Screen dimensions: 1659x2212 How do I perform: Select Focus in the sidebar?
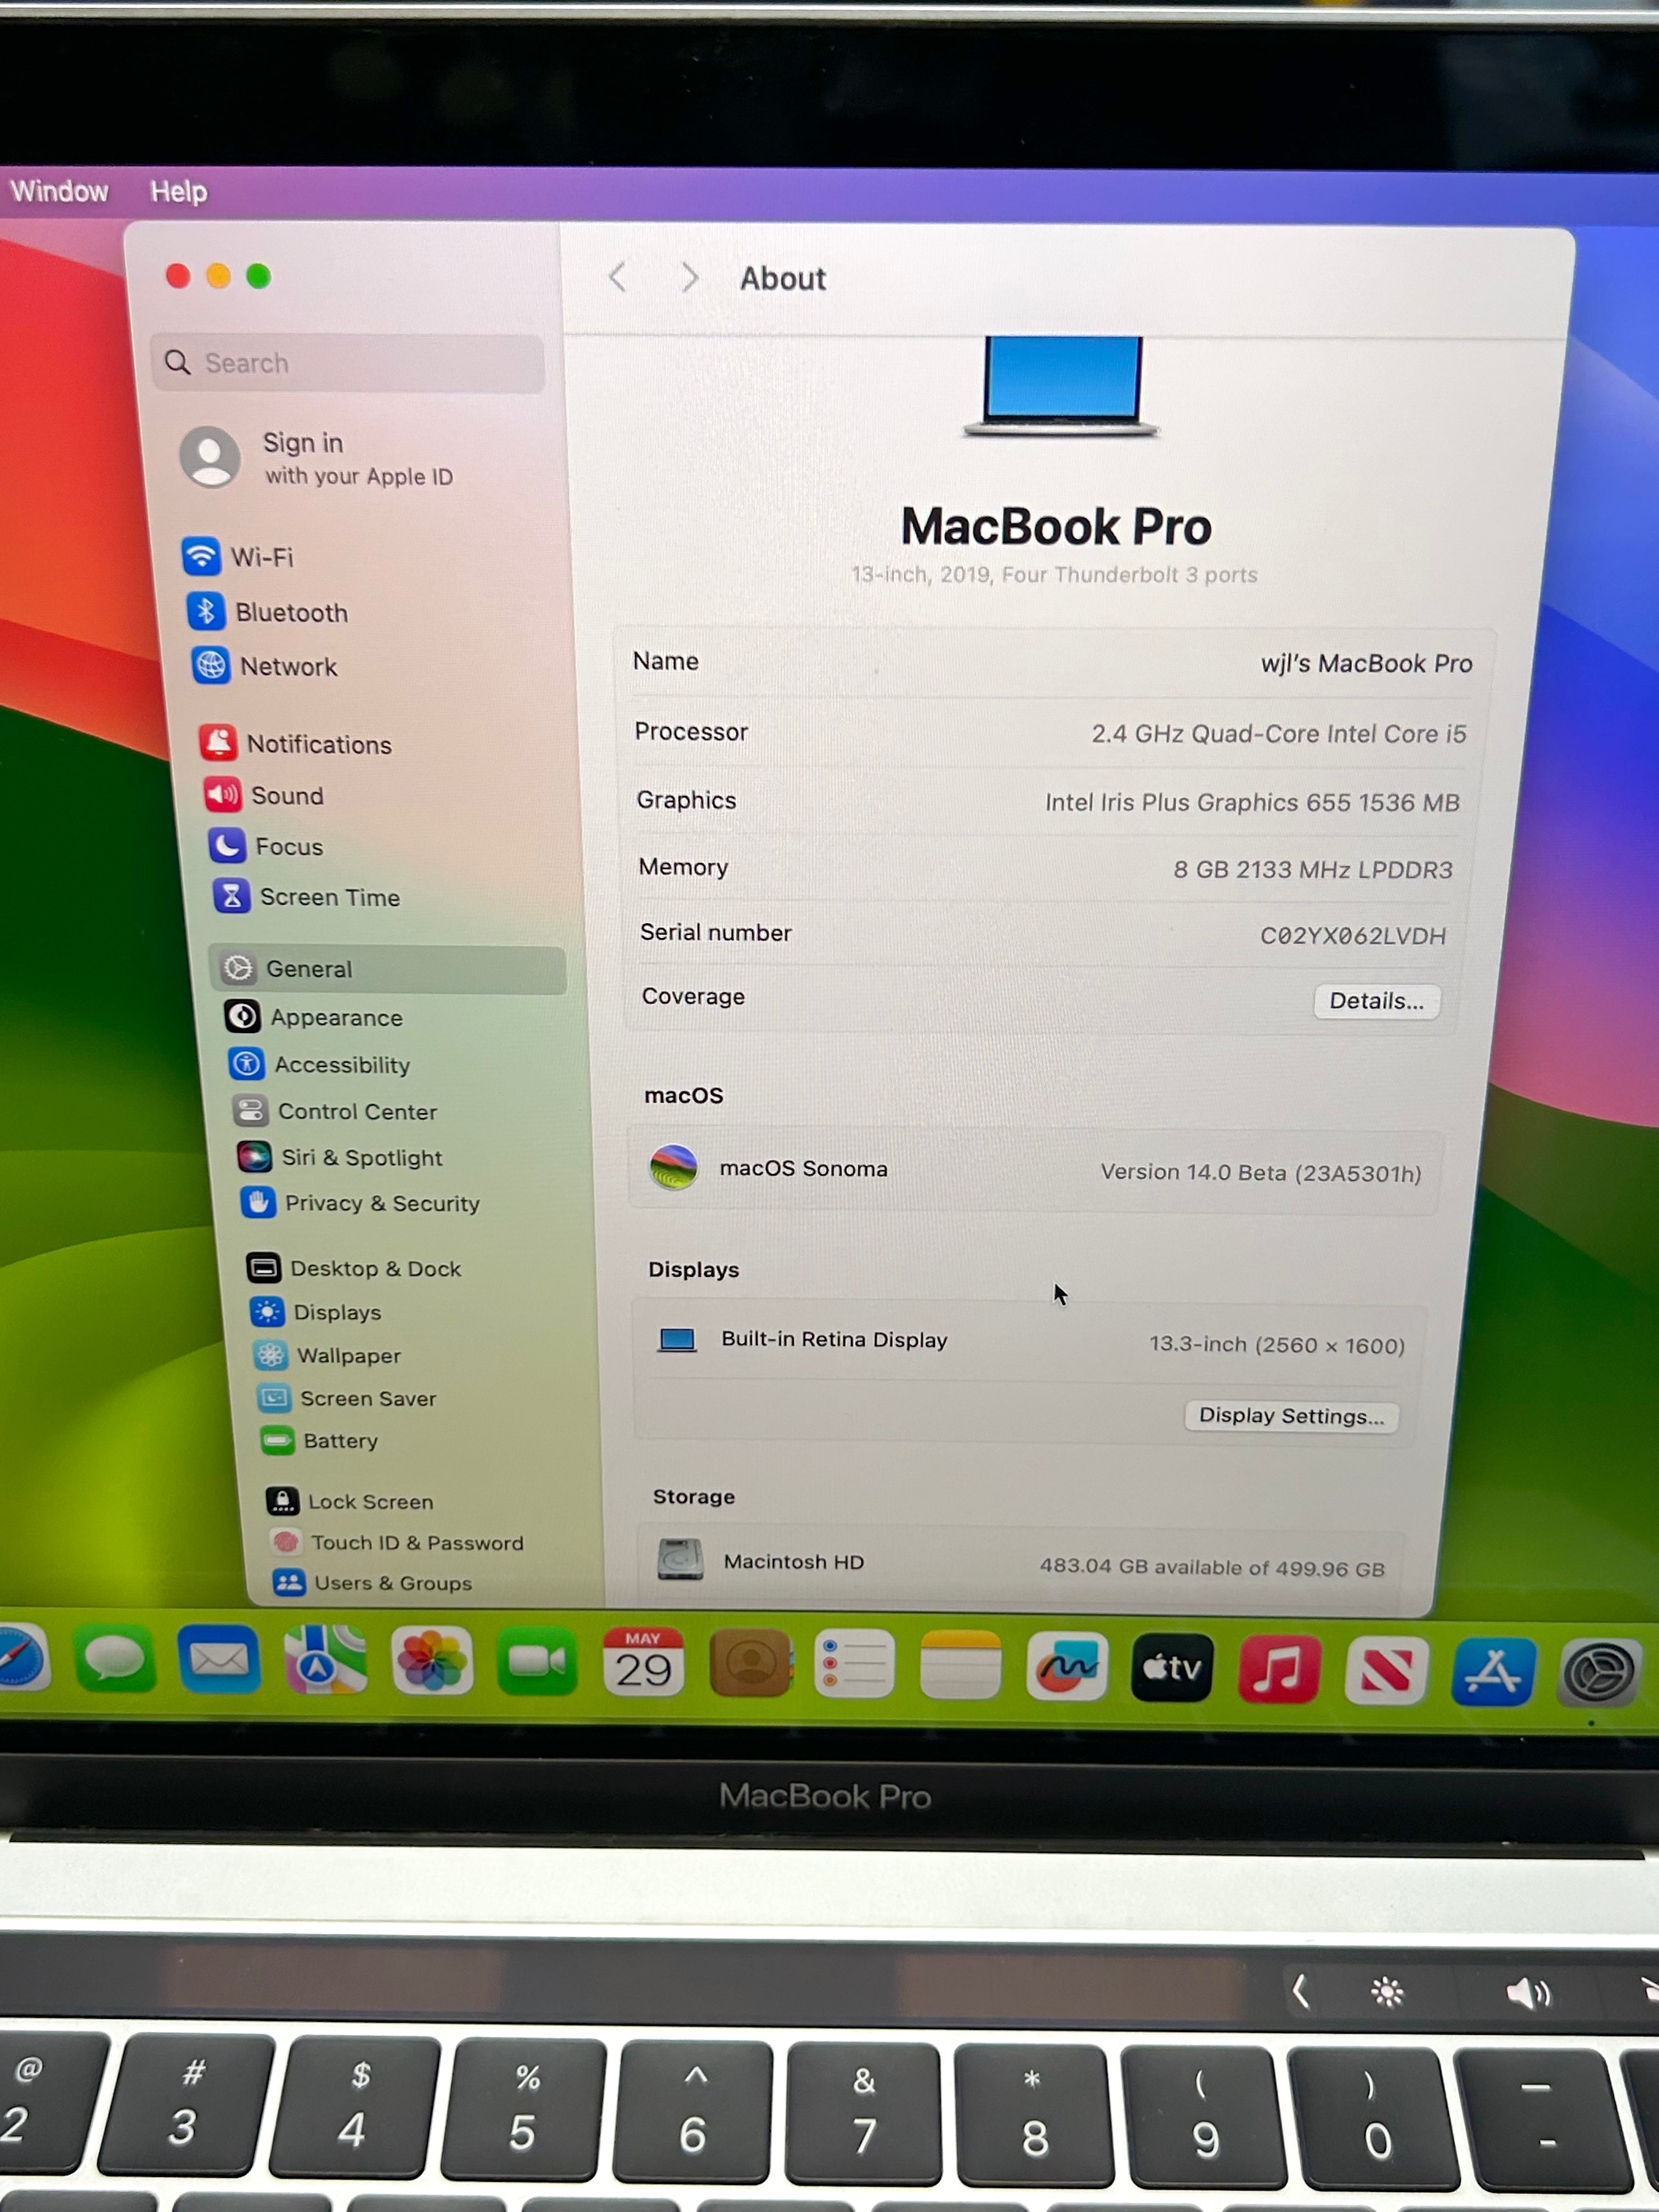(266, 846)
